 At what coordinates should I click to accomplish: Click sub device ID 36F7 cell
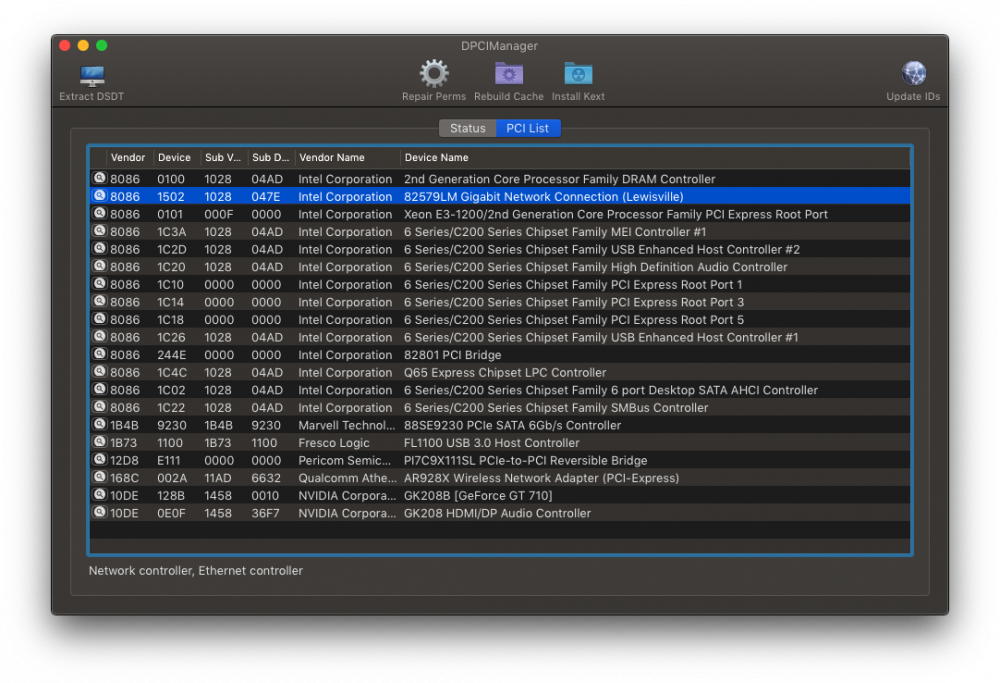pos(265,513)
